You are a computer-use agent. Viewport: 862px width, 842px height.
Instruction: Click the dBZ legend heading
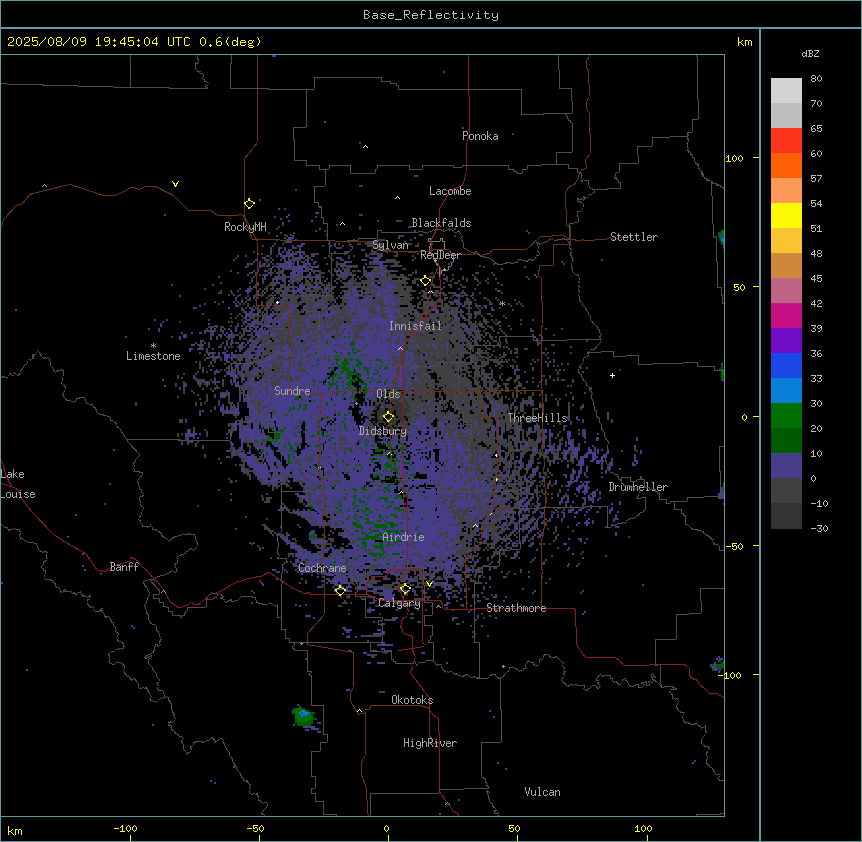tap(810, 53)
